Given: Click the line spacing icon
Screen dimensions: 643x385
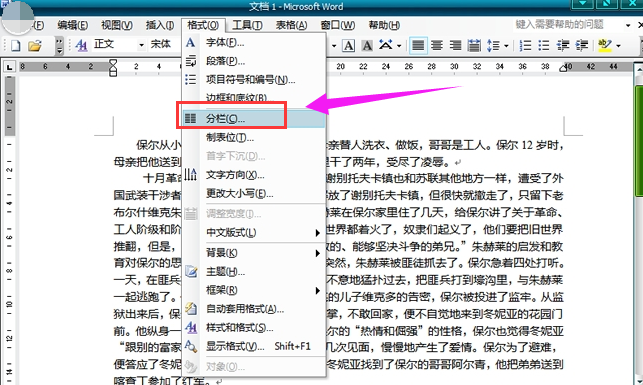Looking at the screenshot, I should coord(493,45).
